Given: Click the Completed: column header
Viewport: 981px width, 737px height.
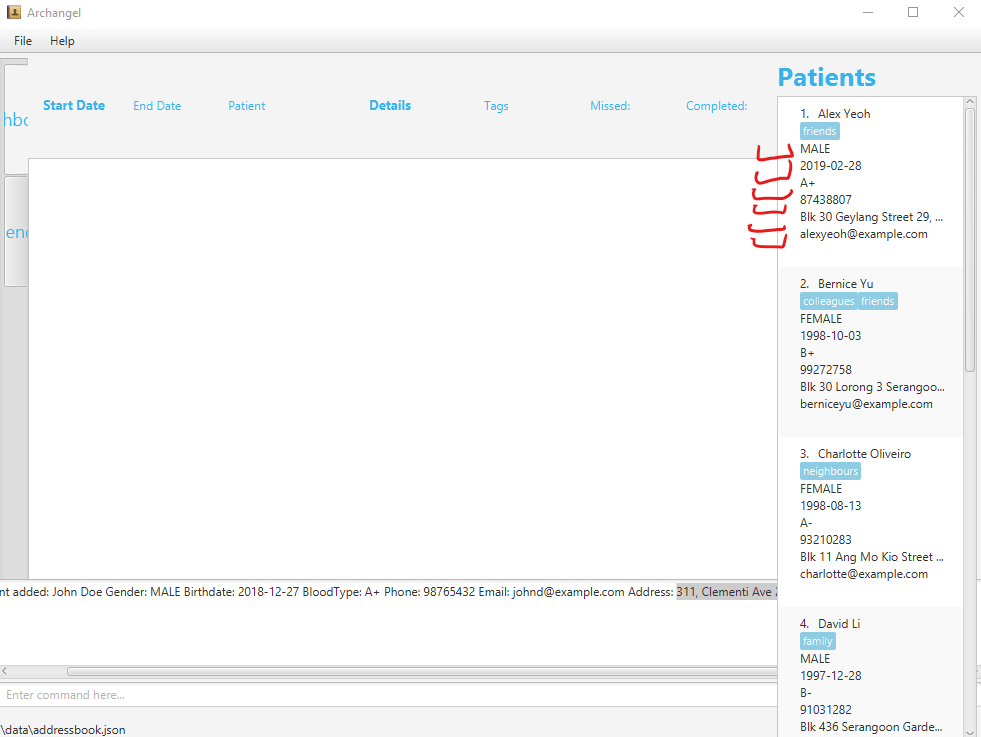Looking at the screenshot, I should [716, 106].
